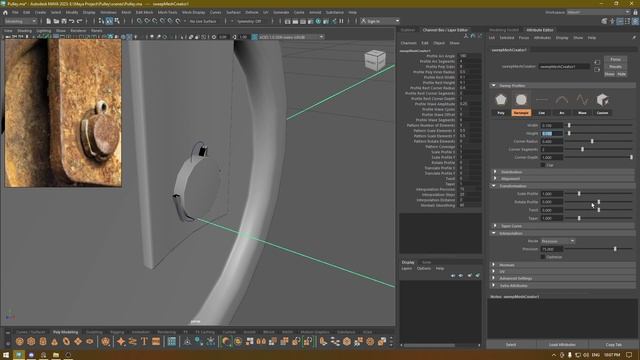Click the go to input connection icon

tap(597, 62)
